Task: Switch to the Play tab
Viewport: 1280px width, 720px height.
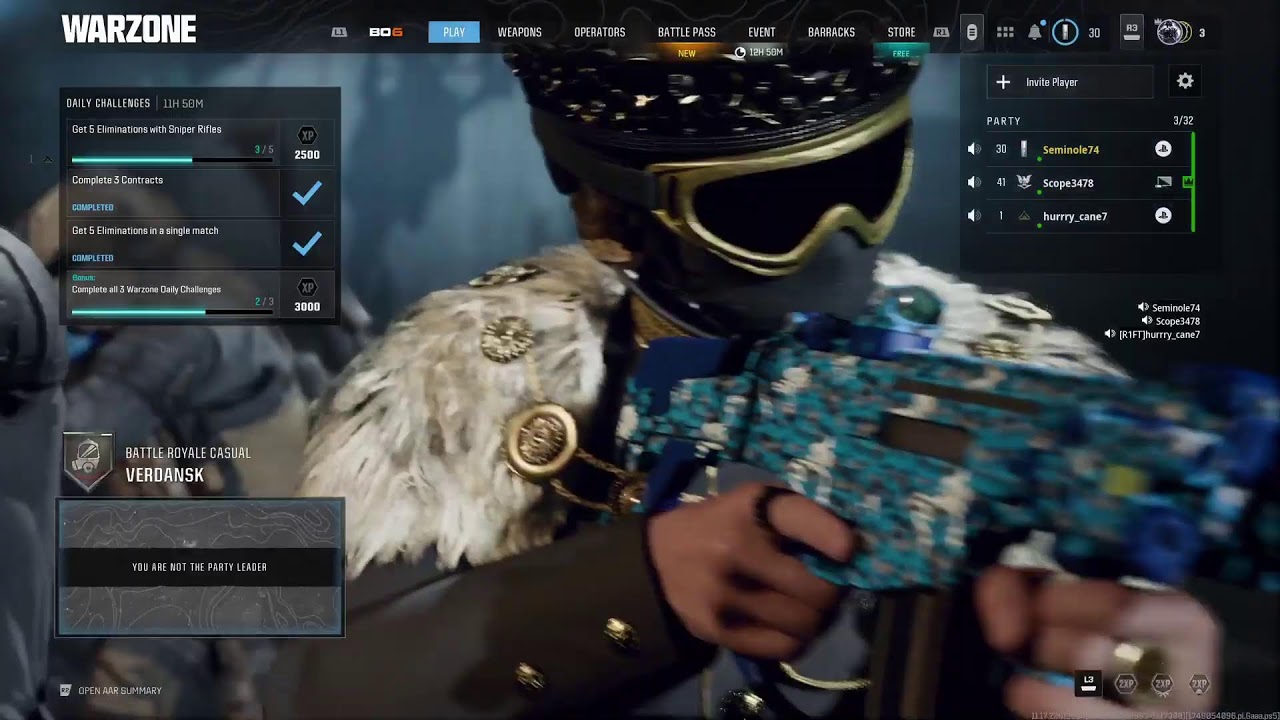Action: [x=454, y=32]
